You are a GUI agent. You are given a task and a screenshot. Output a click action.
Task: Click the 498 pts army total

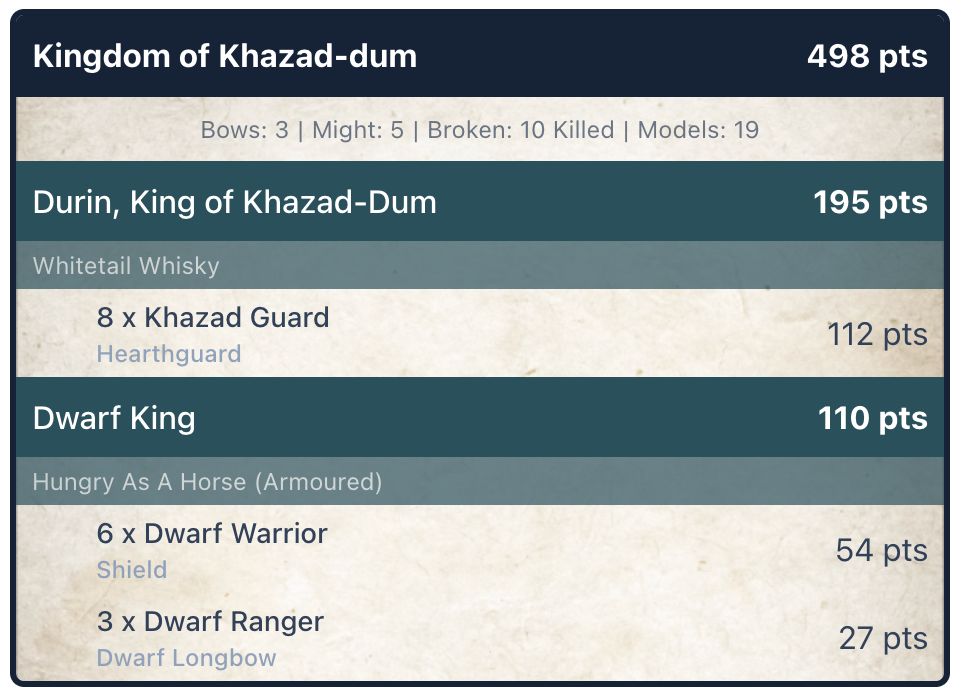[x=866, y=56]
